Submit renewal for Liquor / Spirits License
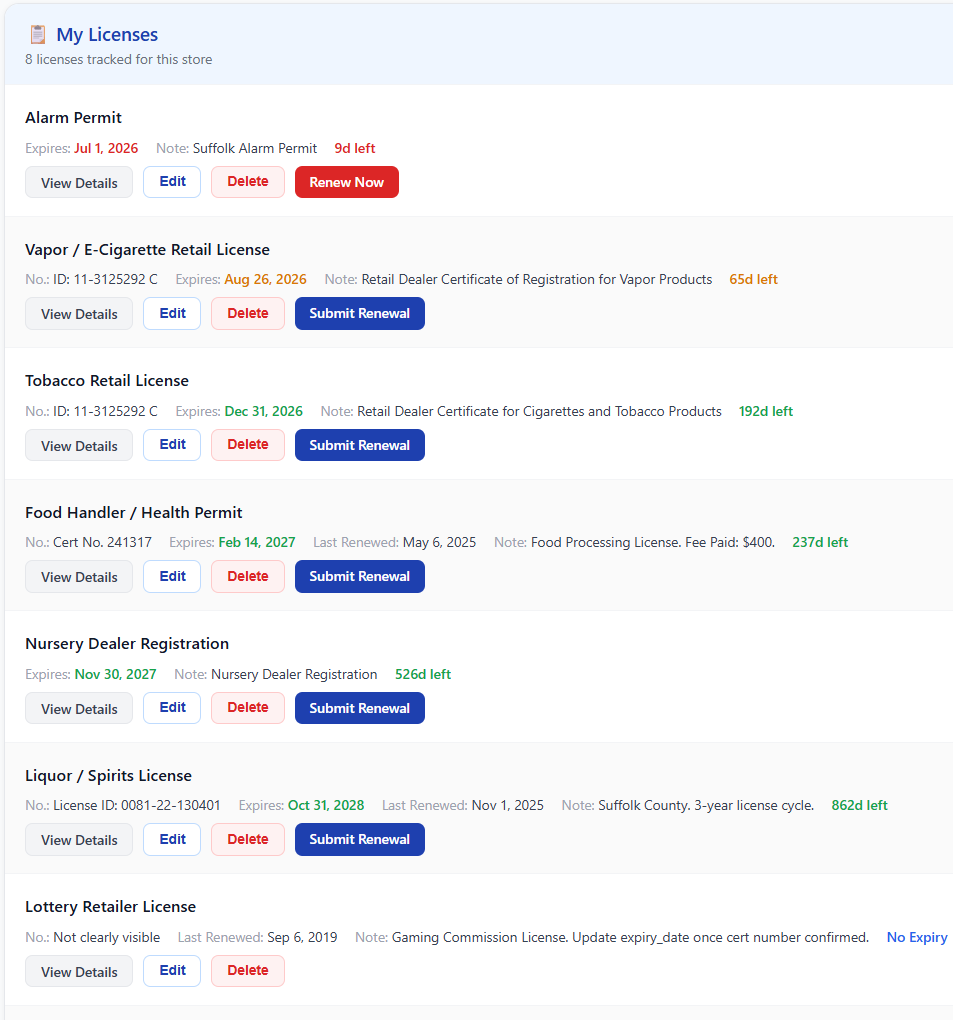953x1020 pixels. [360, 839]
